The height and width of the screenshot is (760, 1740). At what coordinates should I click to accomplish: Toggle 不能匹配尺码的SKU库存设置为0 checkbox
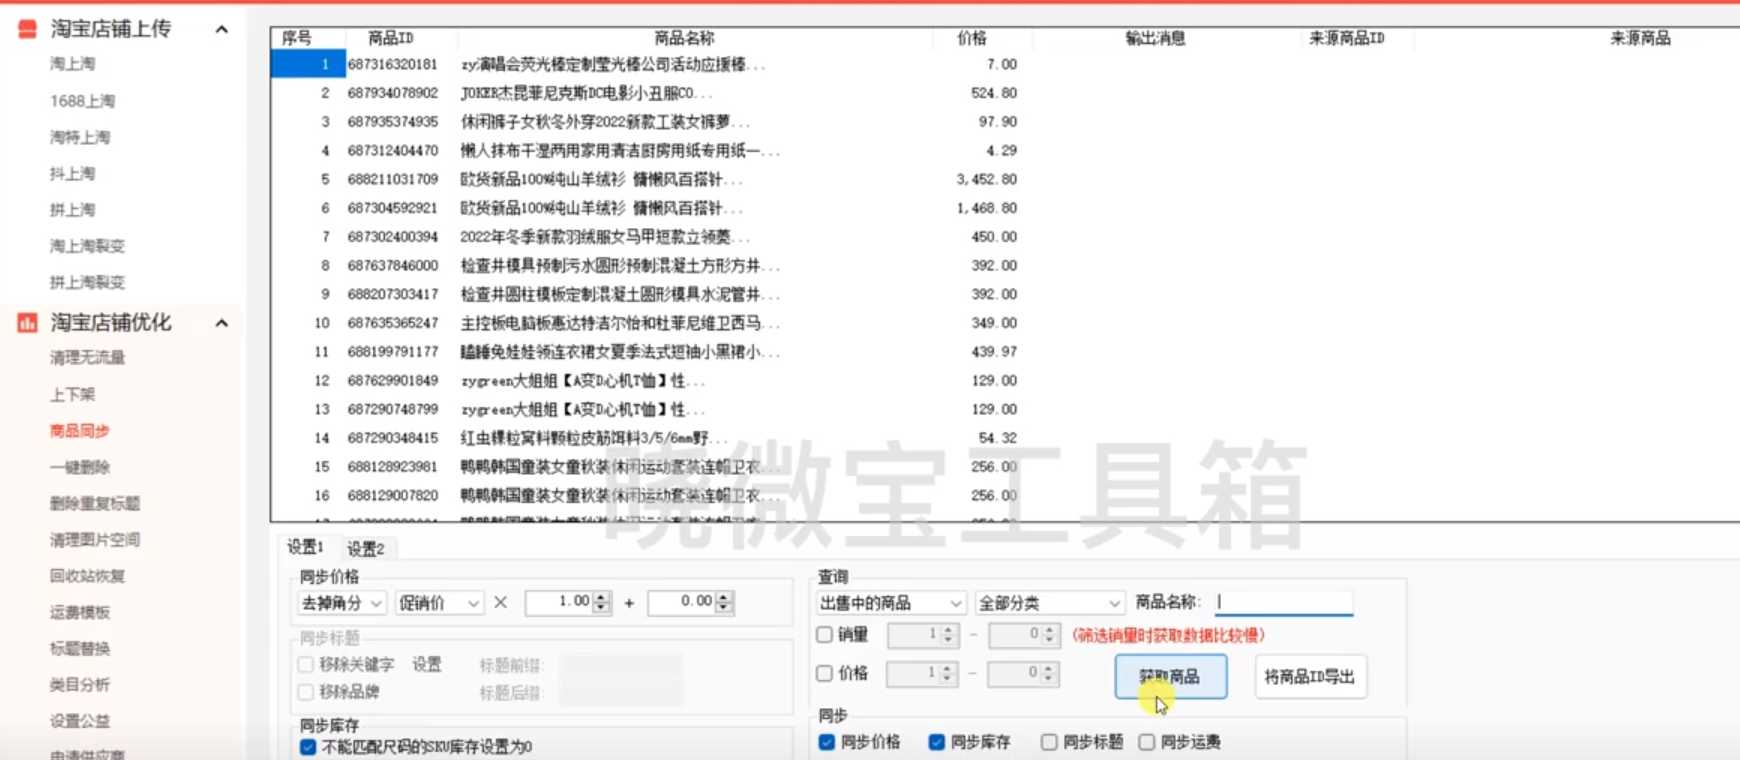(x=308, y=747)
